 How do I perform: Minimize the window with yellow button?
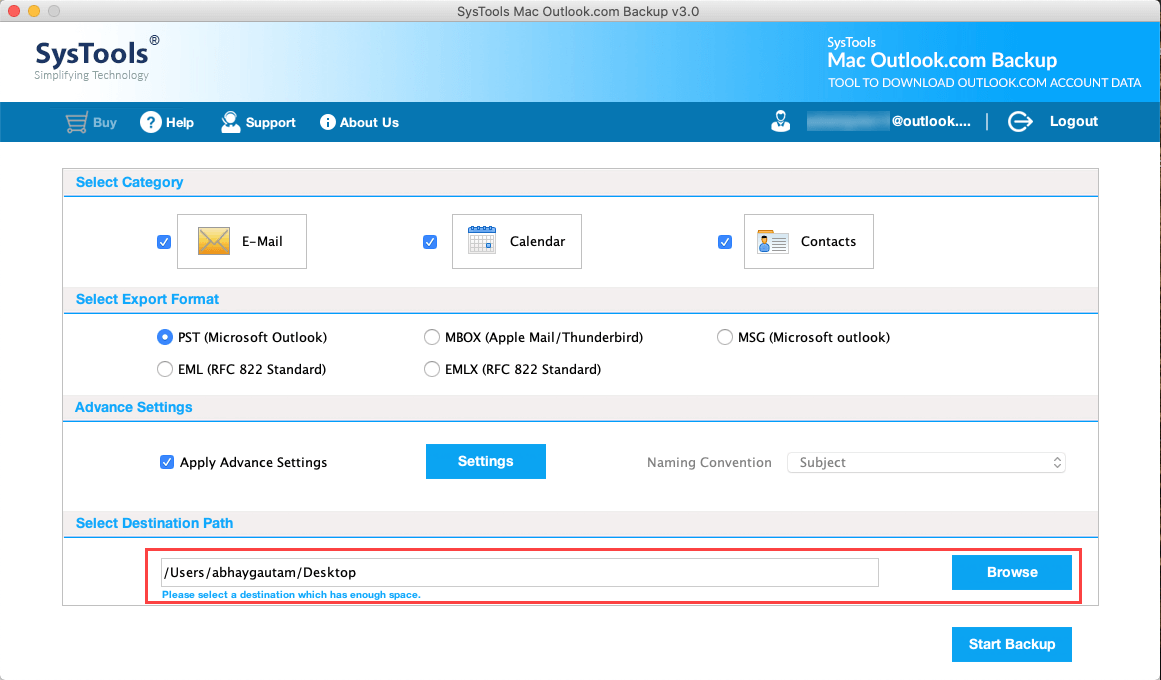pyautogui.click(x=33, y=11)
